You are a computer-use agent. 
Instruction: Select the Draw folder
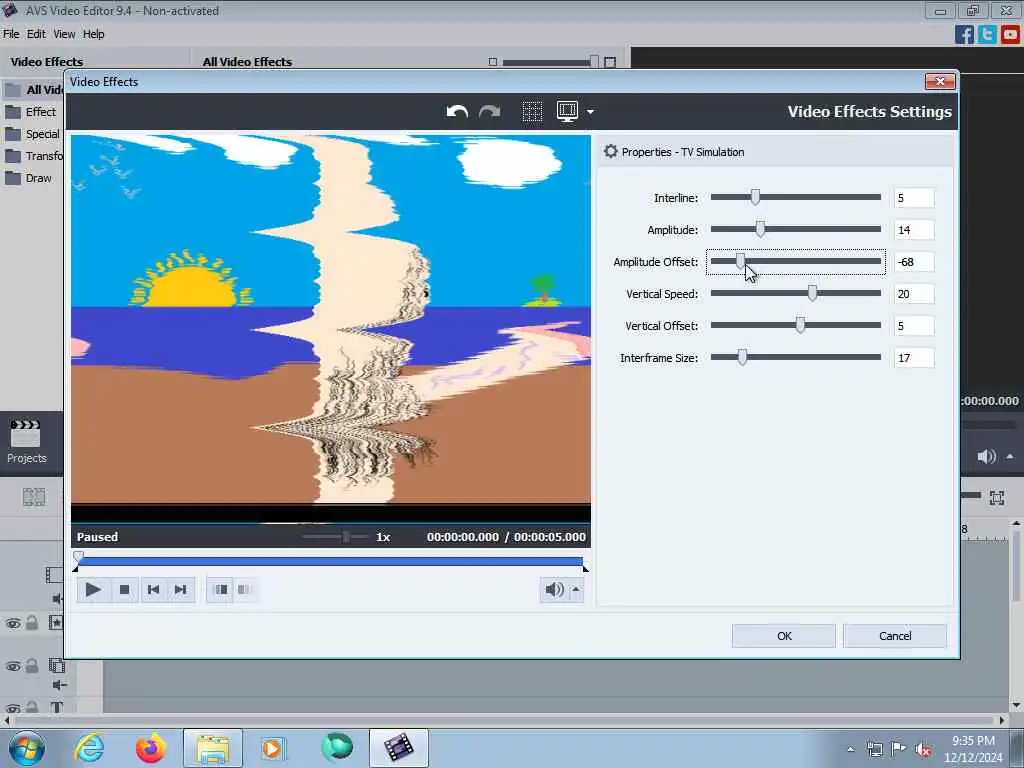pos(29,178)
